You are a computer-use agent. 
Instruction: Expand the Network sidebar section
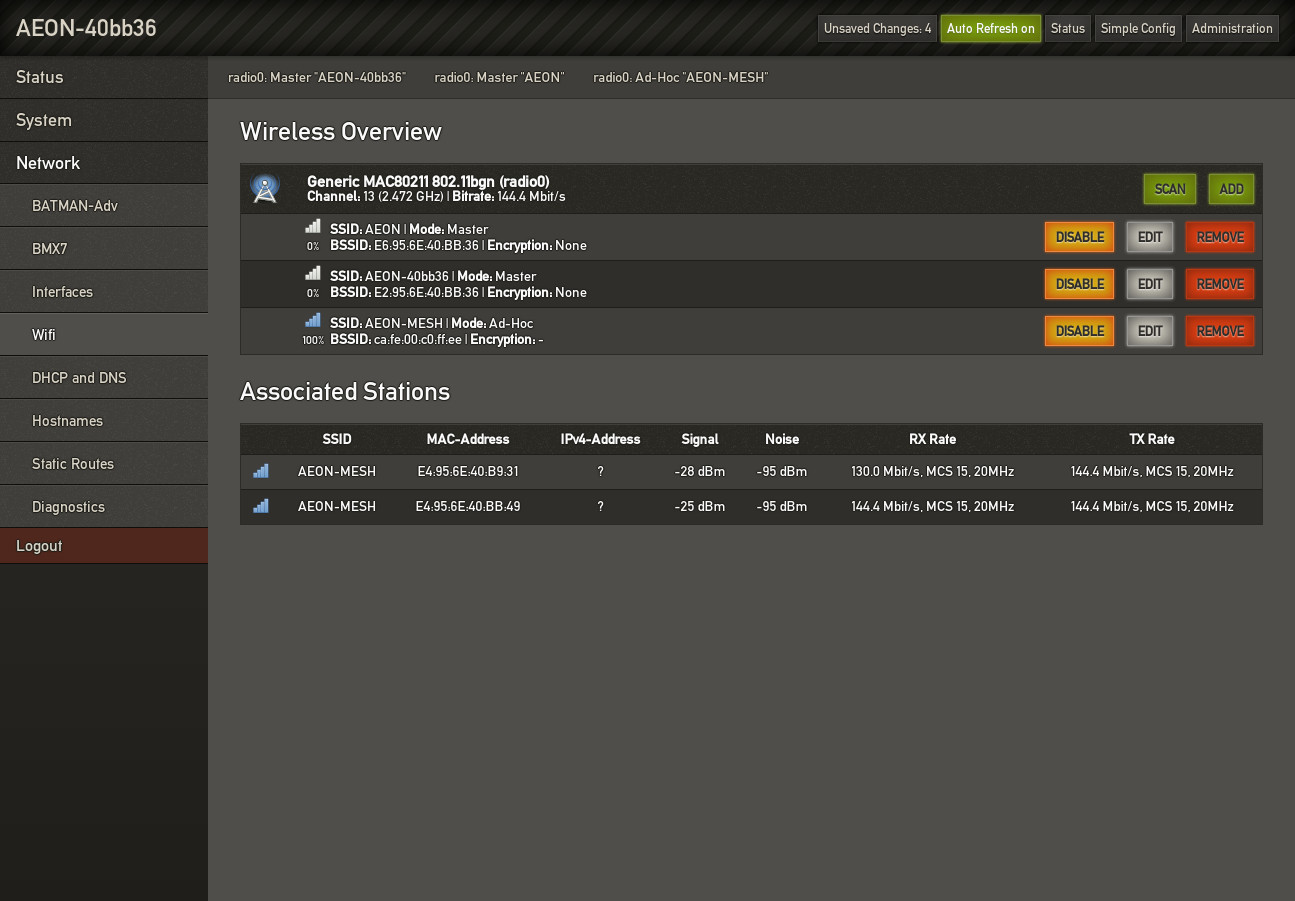point(48,163)
